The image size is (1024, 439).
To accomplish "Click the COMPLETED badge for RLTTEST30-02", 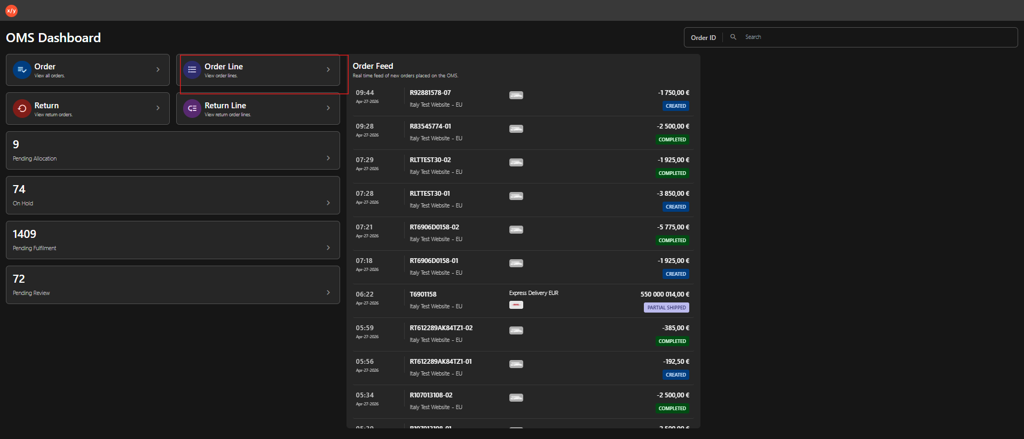I will [x=672, y=173].
